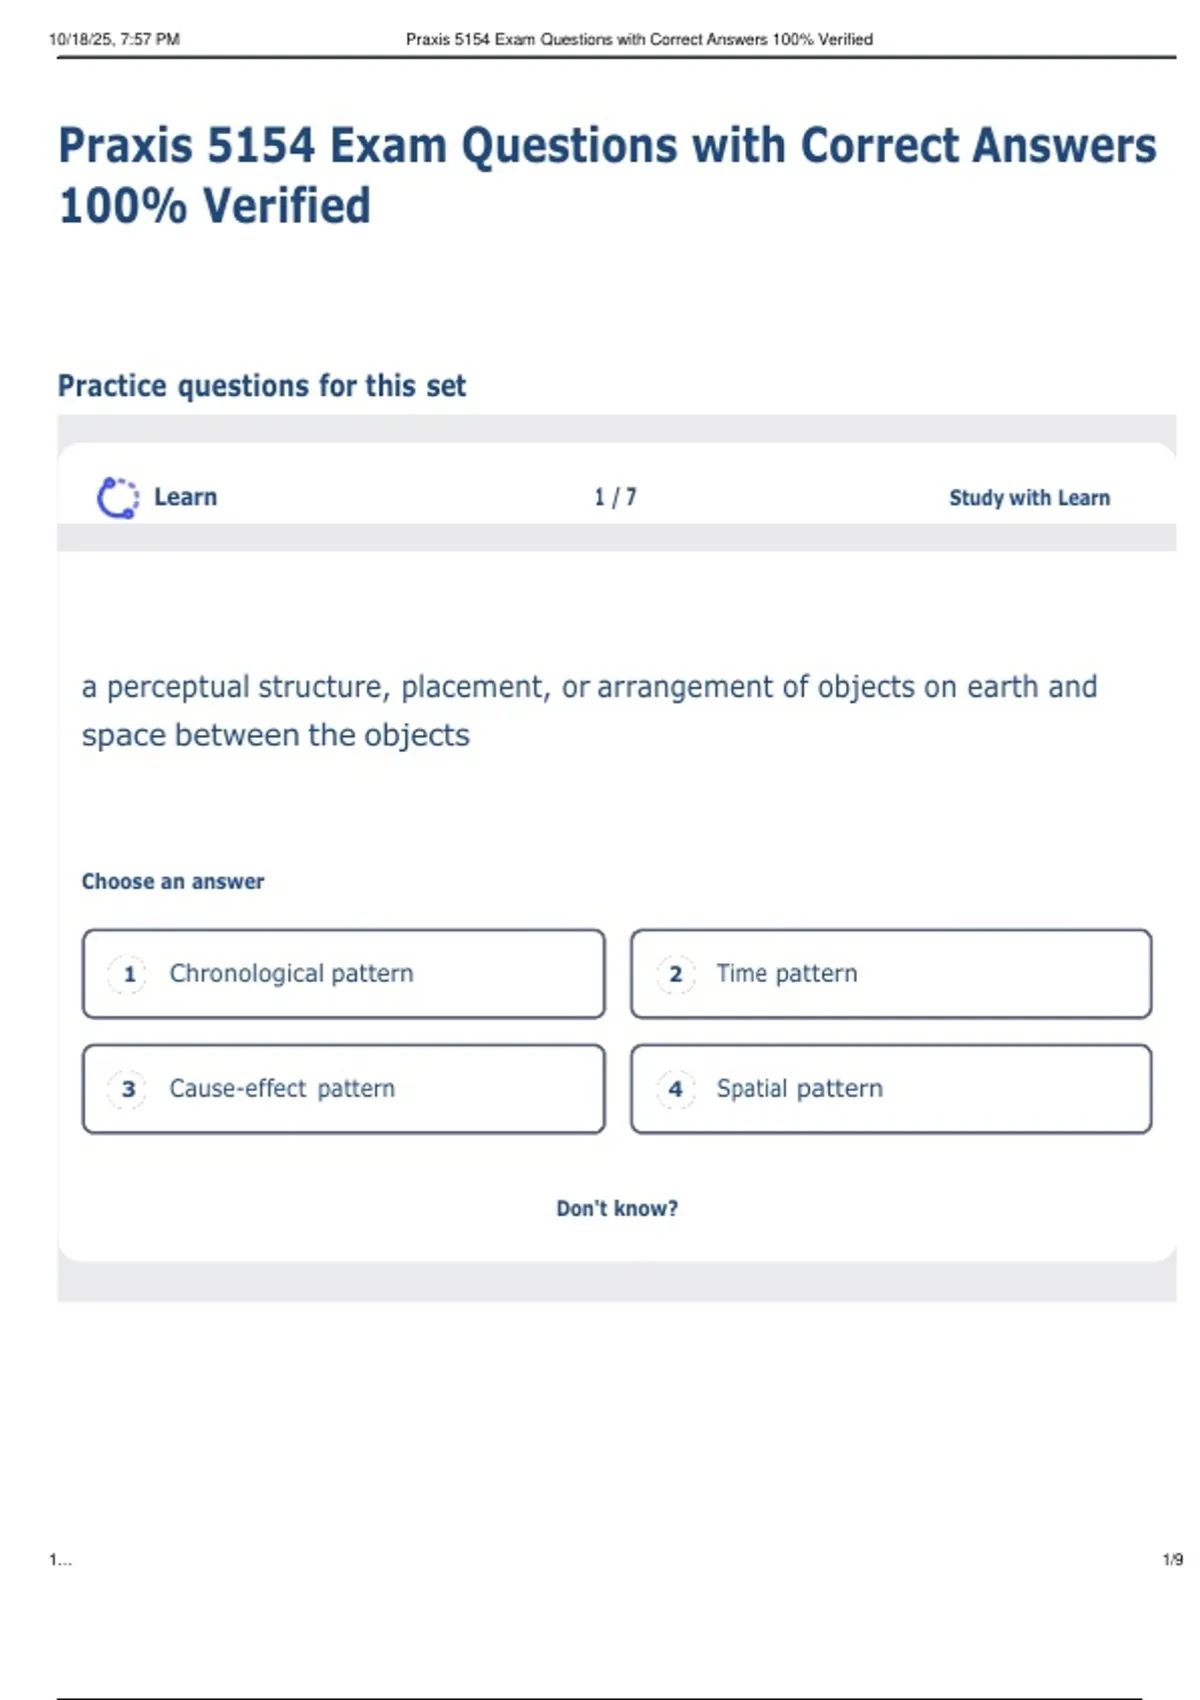Click the question text about perceptual structure

(x=589, y=710)
